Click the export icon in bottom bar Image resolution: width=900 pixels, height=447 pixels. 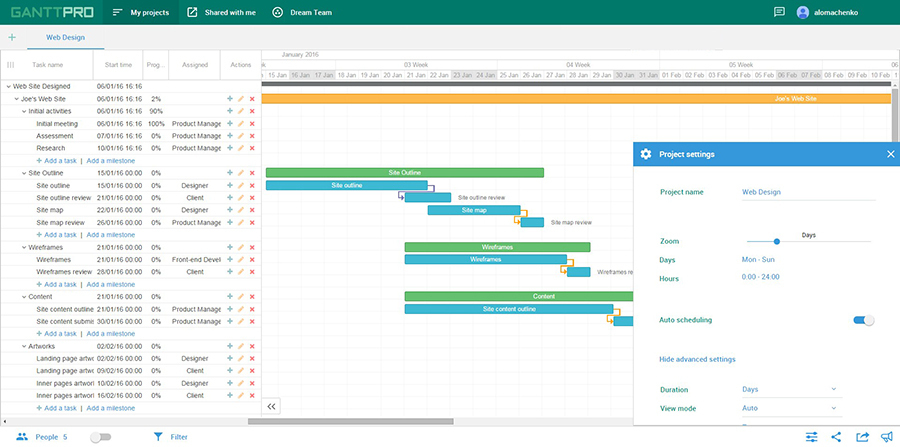[x=862, y=437]
